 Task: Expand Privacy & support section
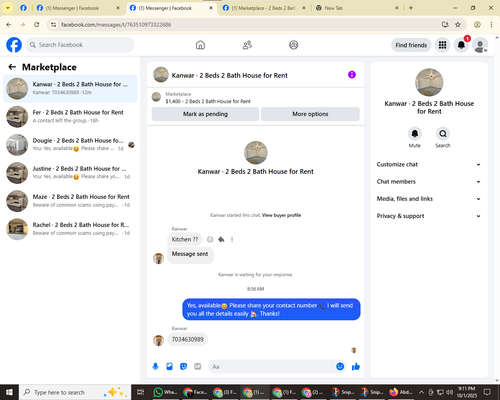(429, 216)
